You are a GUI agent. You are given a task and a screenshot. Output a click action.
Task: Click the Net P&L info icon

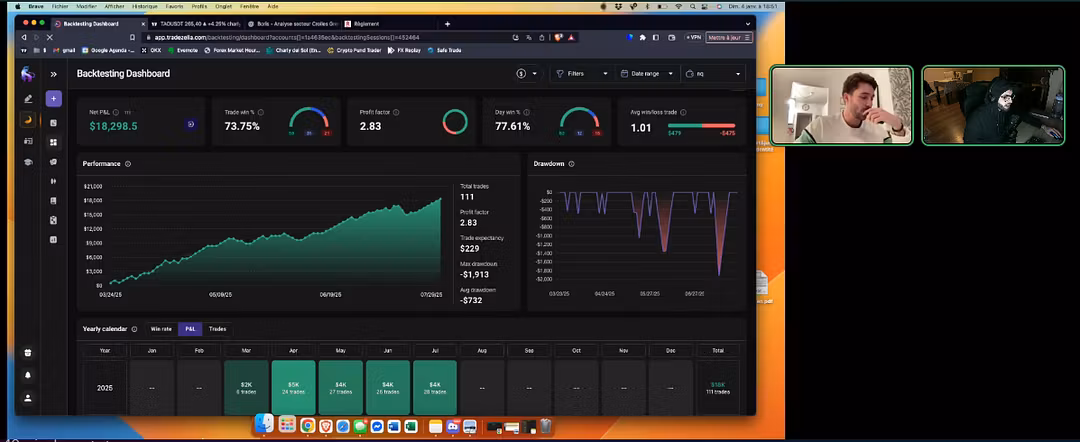pos(116,112)
